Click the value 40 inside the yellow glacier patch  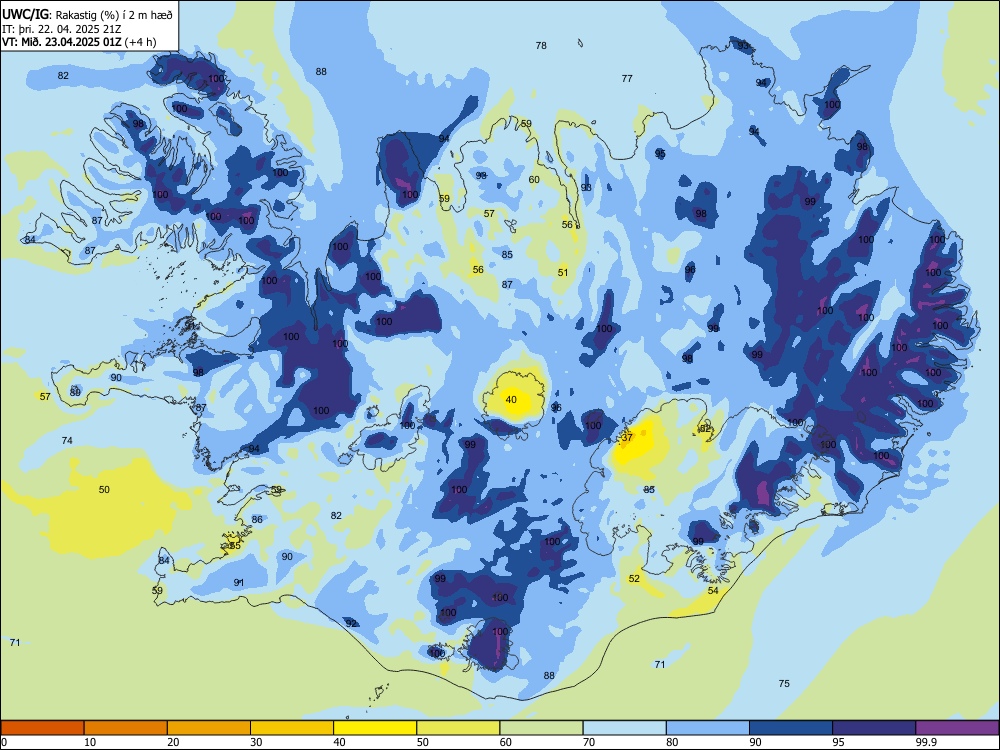point(511,400)
